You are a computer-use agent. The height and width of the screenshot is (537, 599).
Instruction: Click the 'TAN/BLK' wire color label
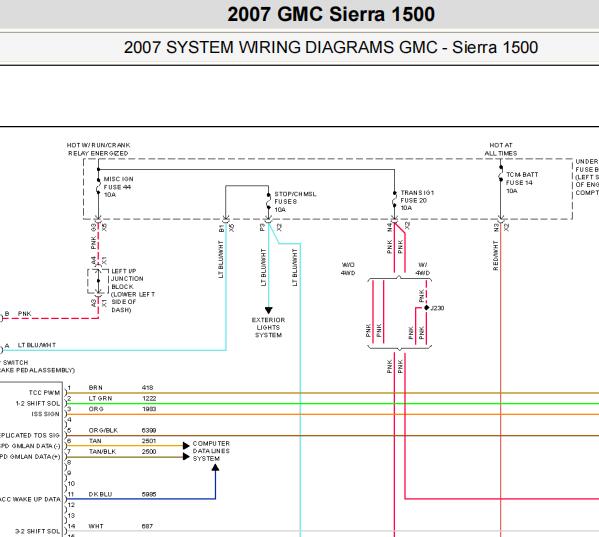coord(102,451)
